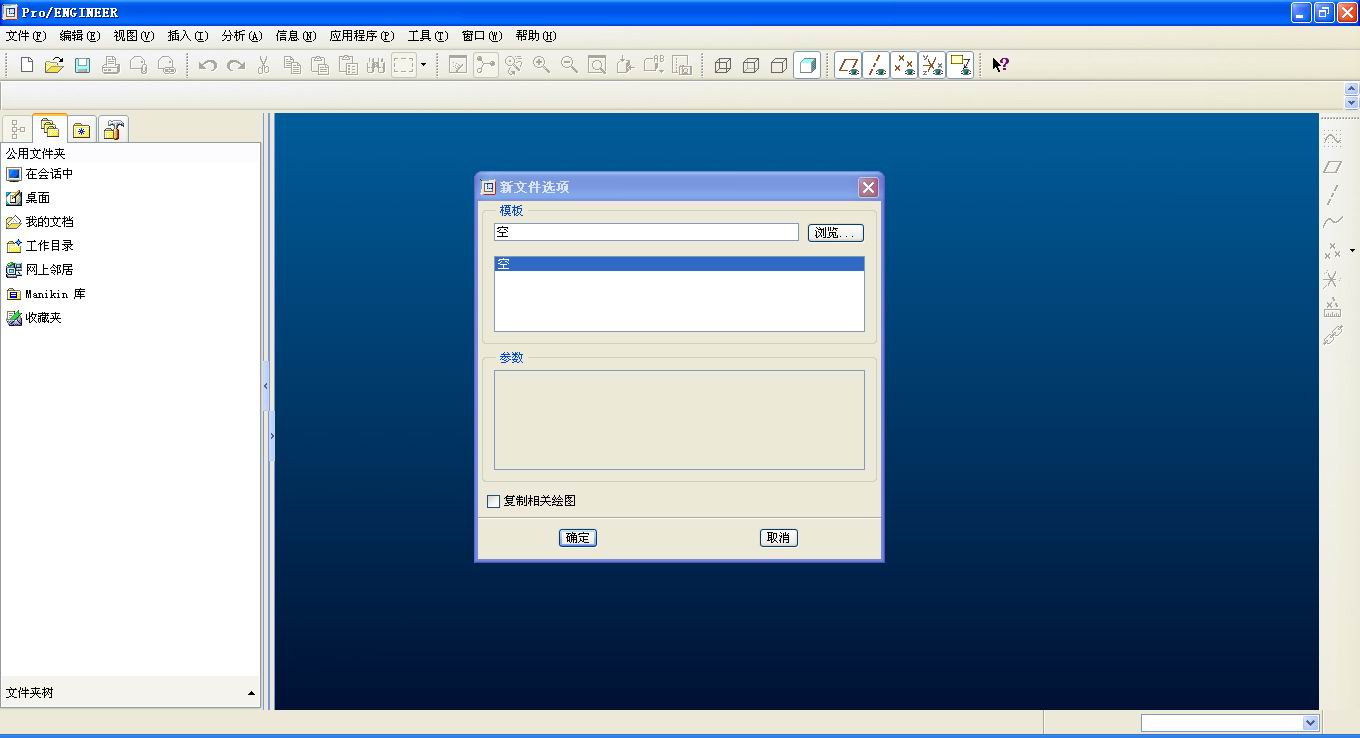Save the current file
1360x738 pixels.
(x=82, y=65)
